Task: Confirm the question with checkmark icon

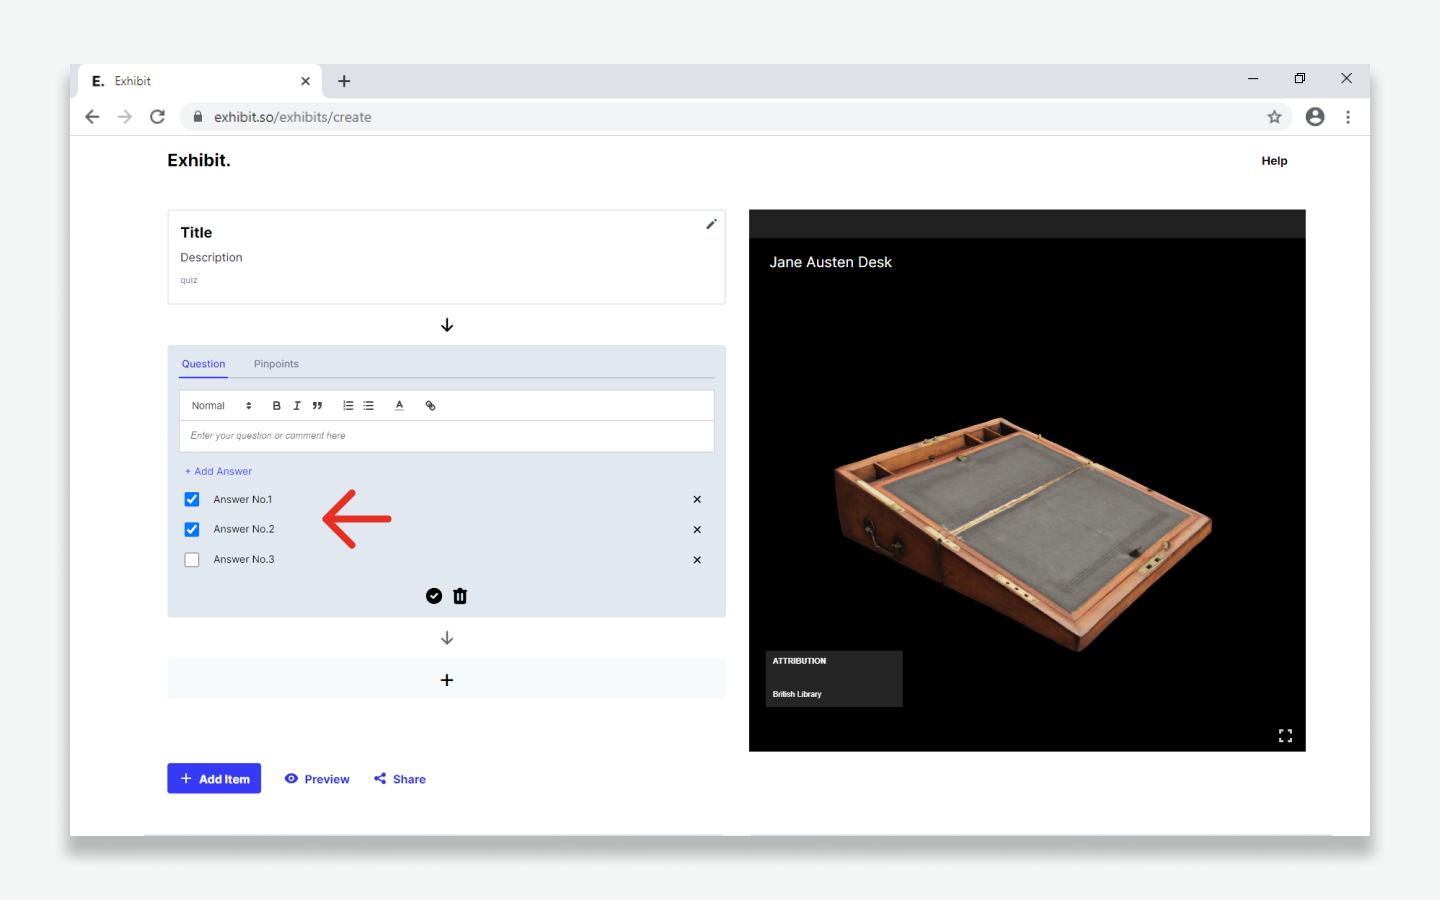Action: (x=434, y=596)
